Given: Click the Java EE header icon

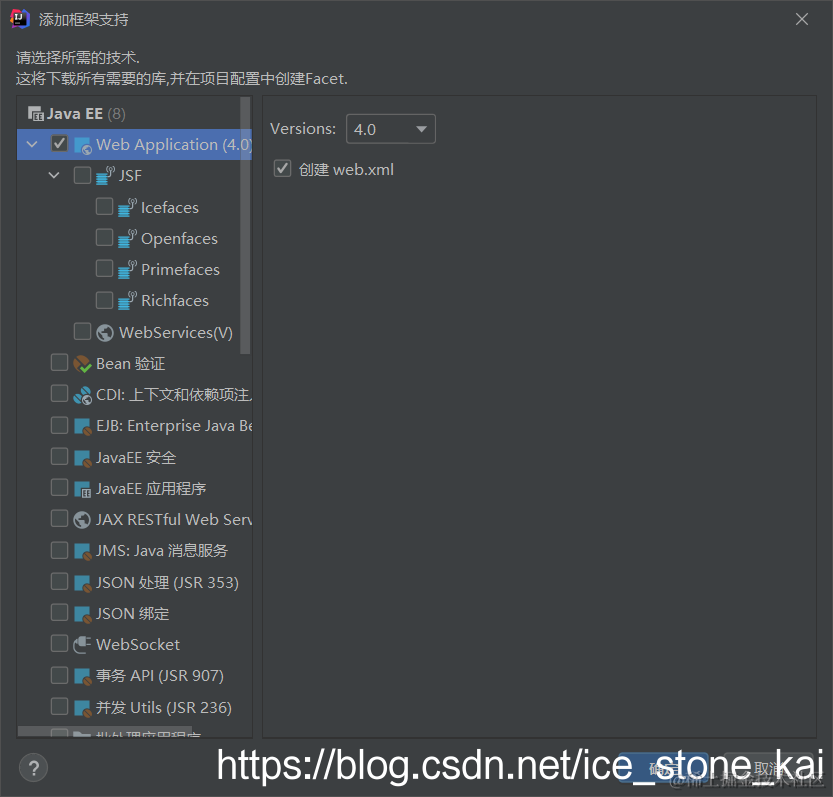Looking at the screenshot, I should [35, 113].
